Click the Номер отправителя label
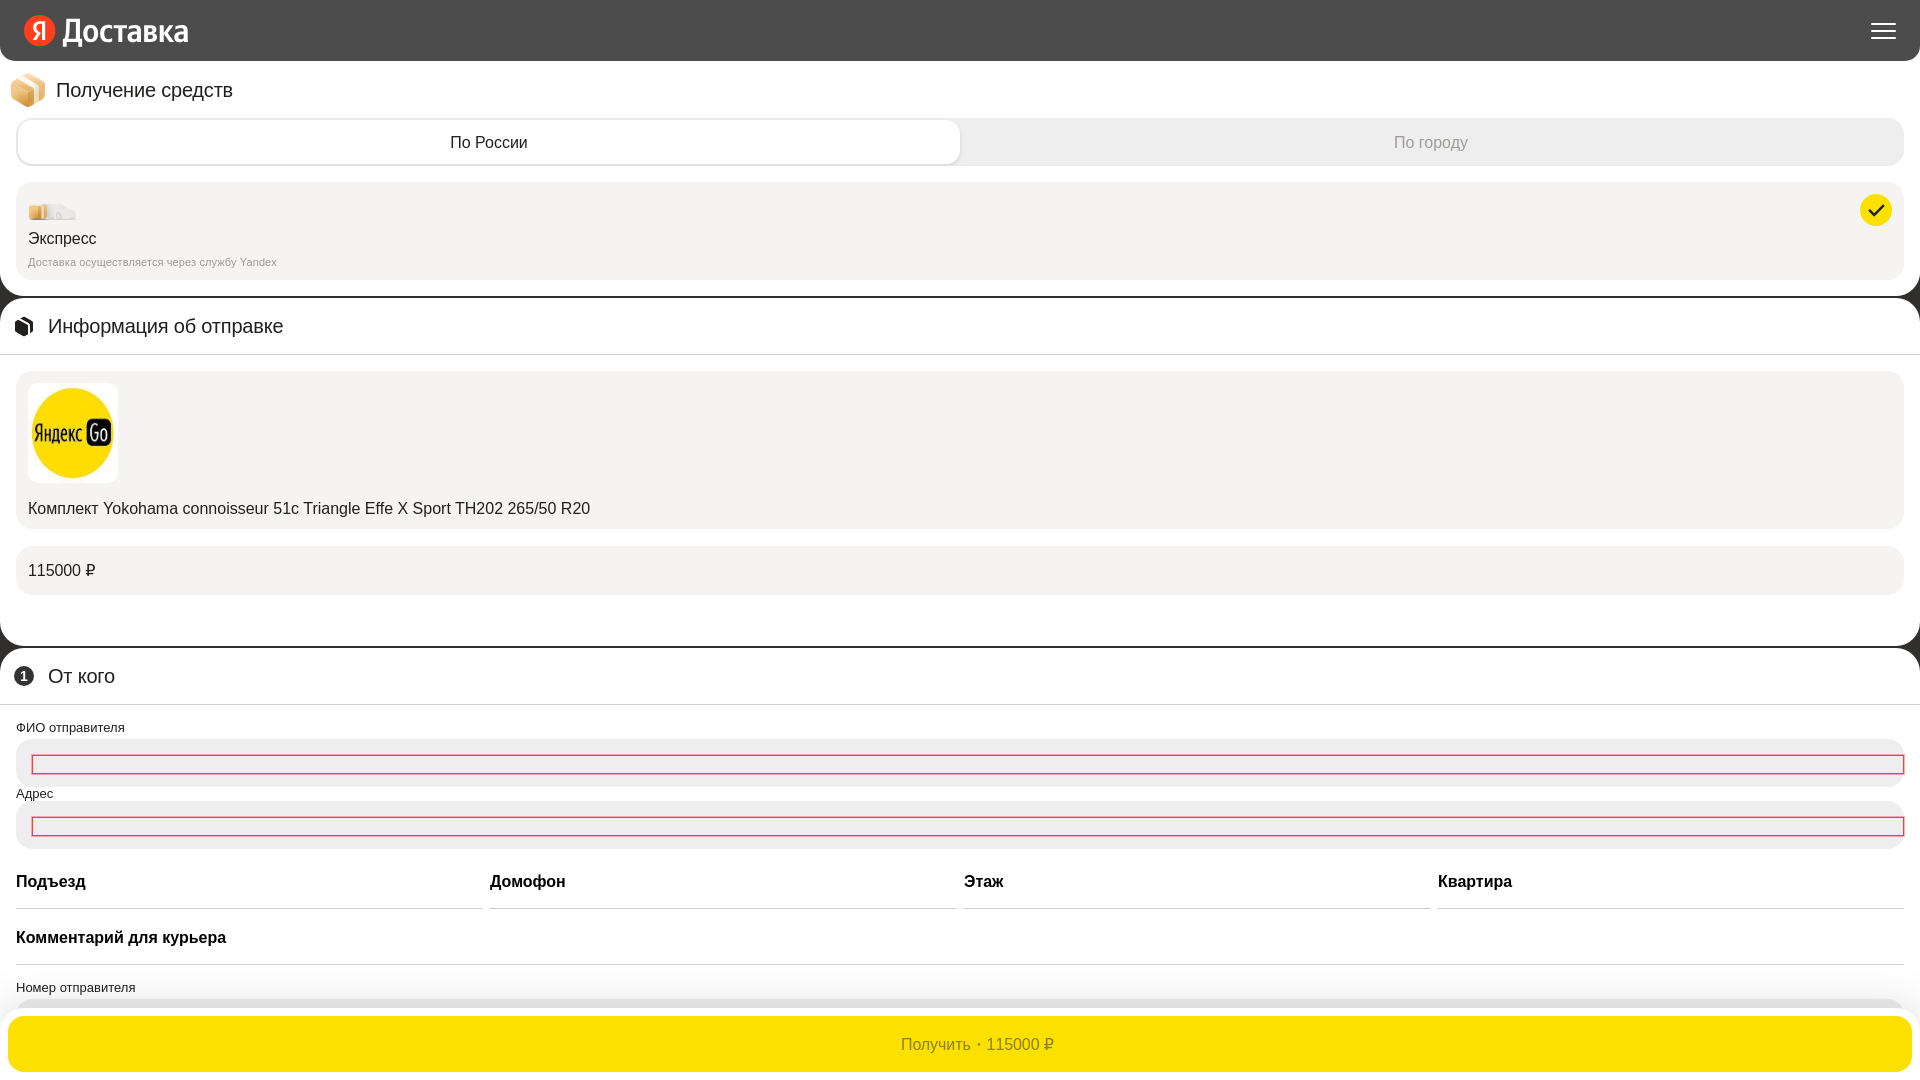1920x1080 pixels. [x=76, y=987]
